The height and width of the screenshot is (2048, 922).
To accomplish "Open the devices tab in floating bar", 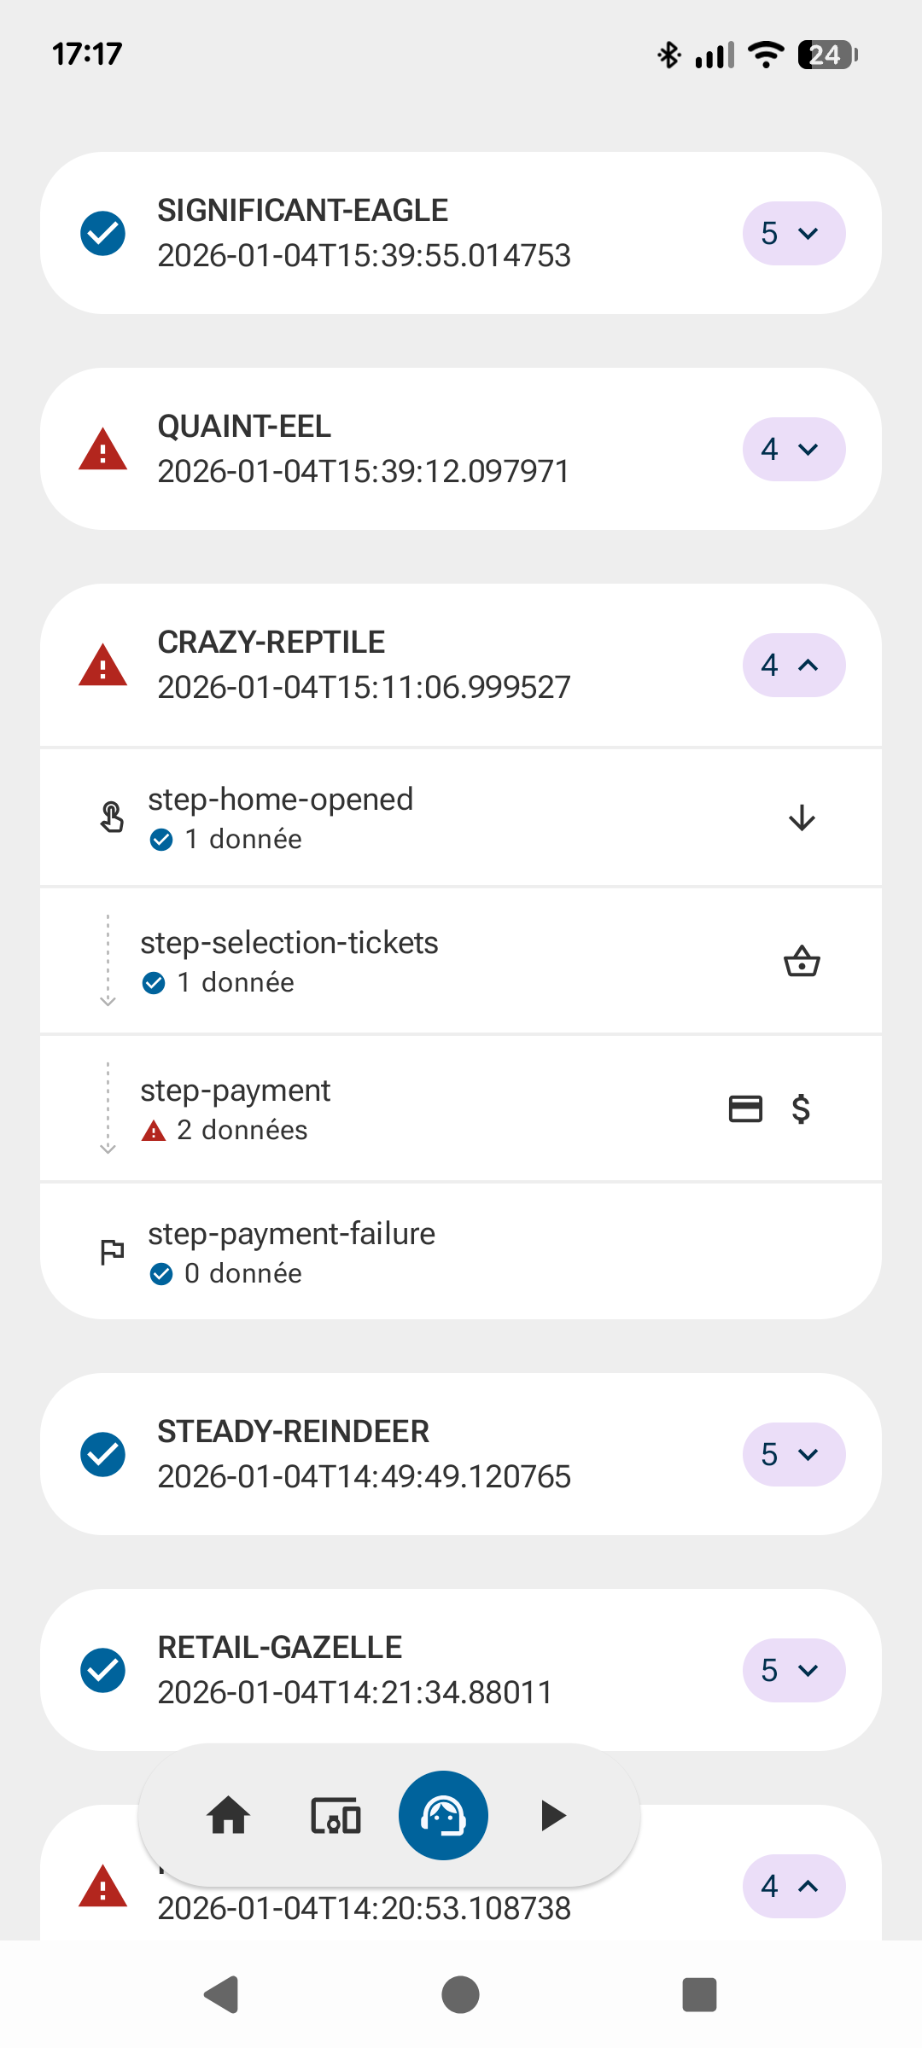I will tap(336, 1815).
